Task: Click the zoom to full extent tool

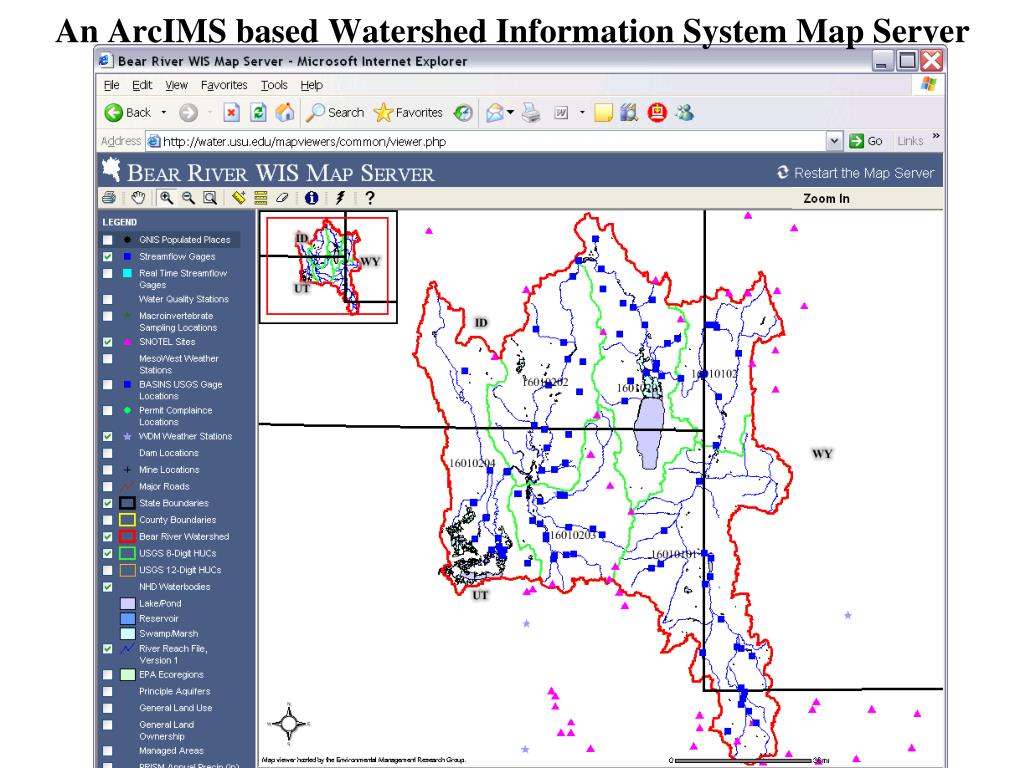Action: [210, 197]
